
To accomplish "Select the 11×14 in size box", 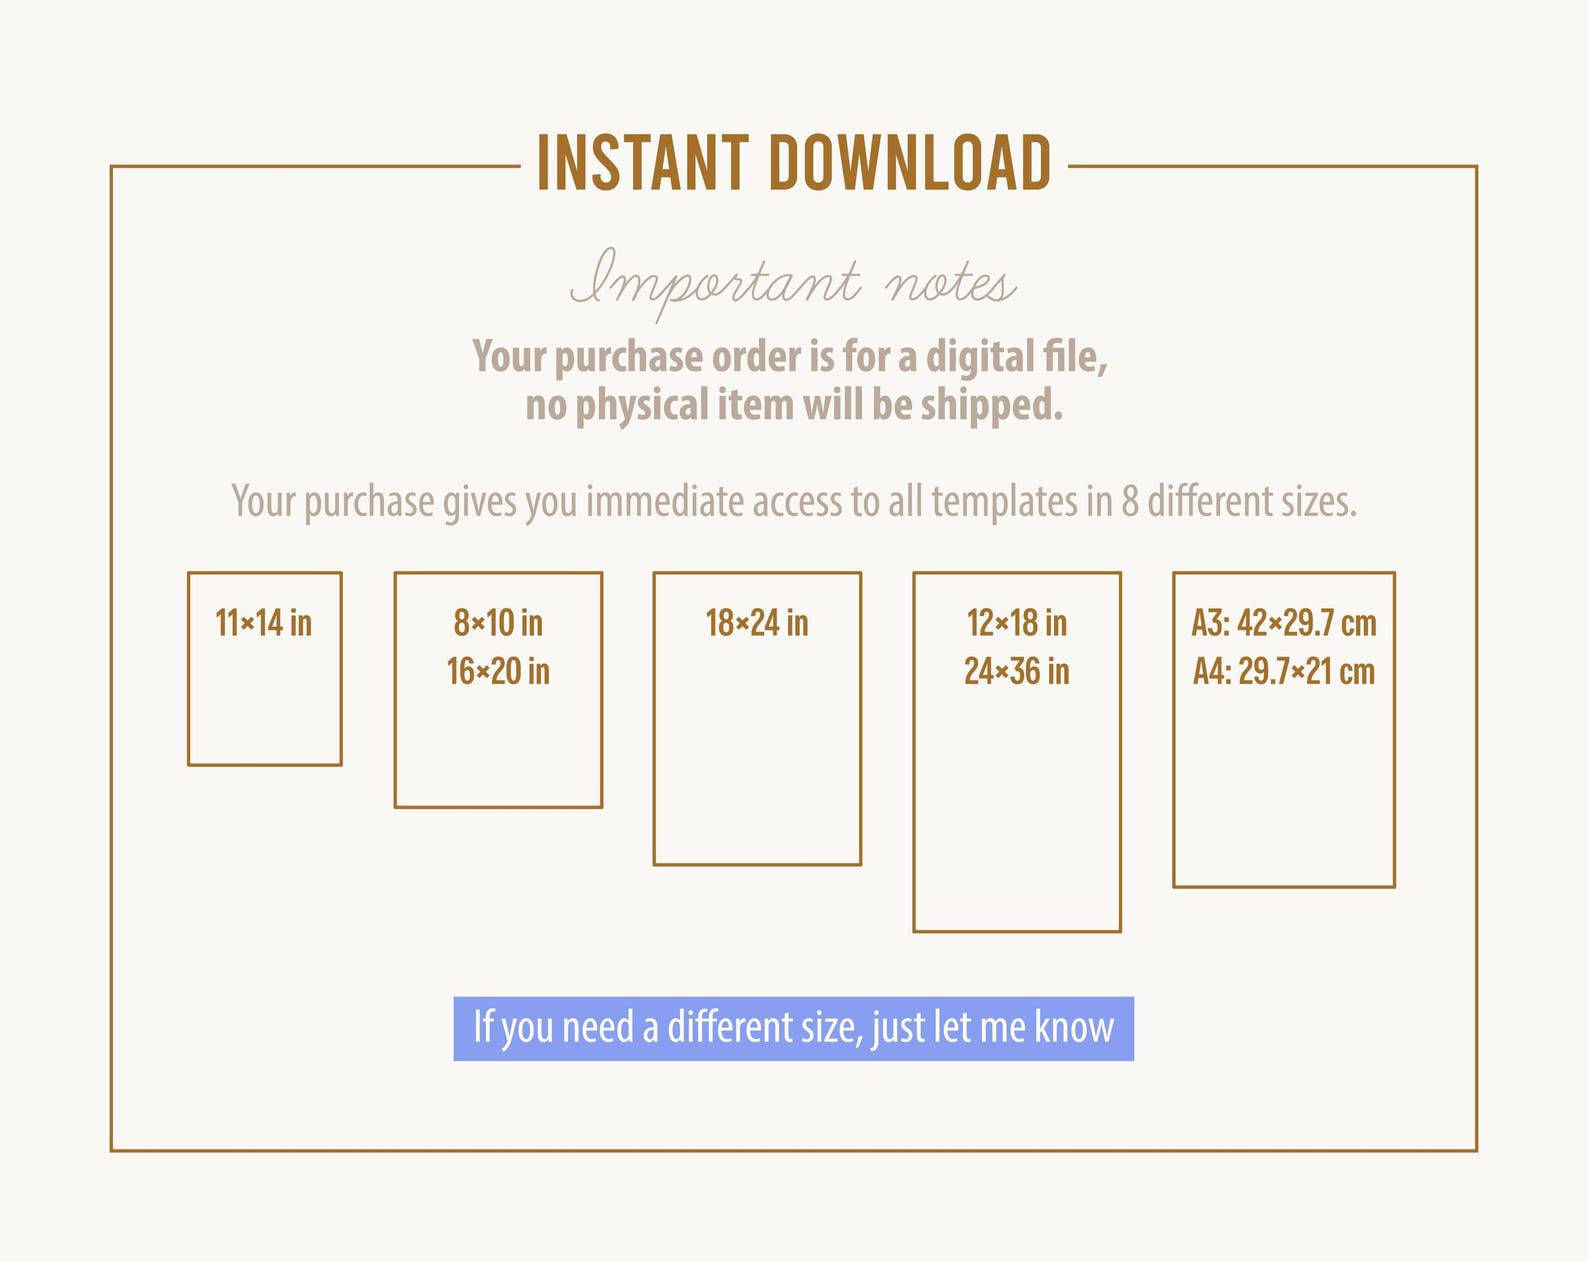I will (265, 669).
